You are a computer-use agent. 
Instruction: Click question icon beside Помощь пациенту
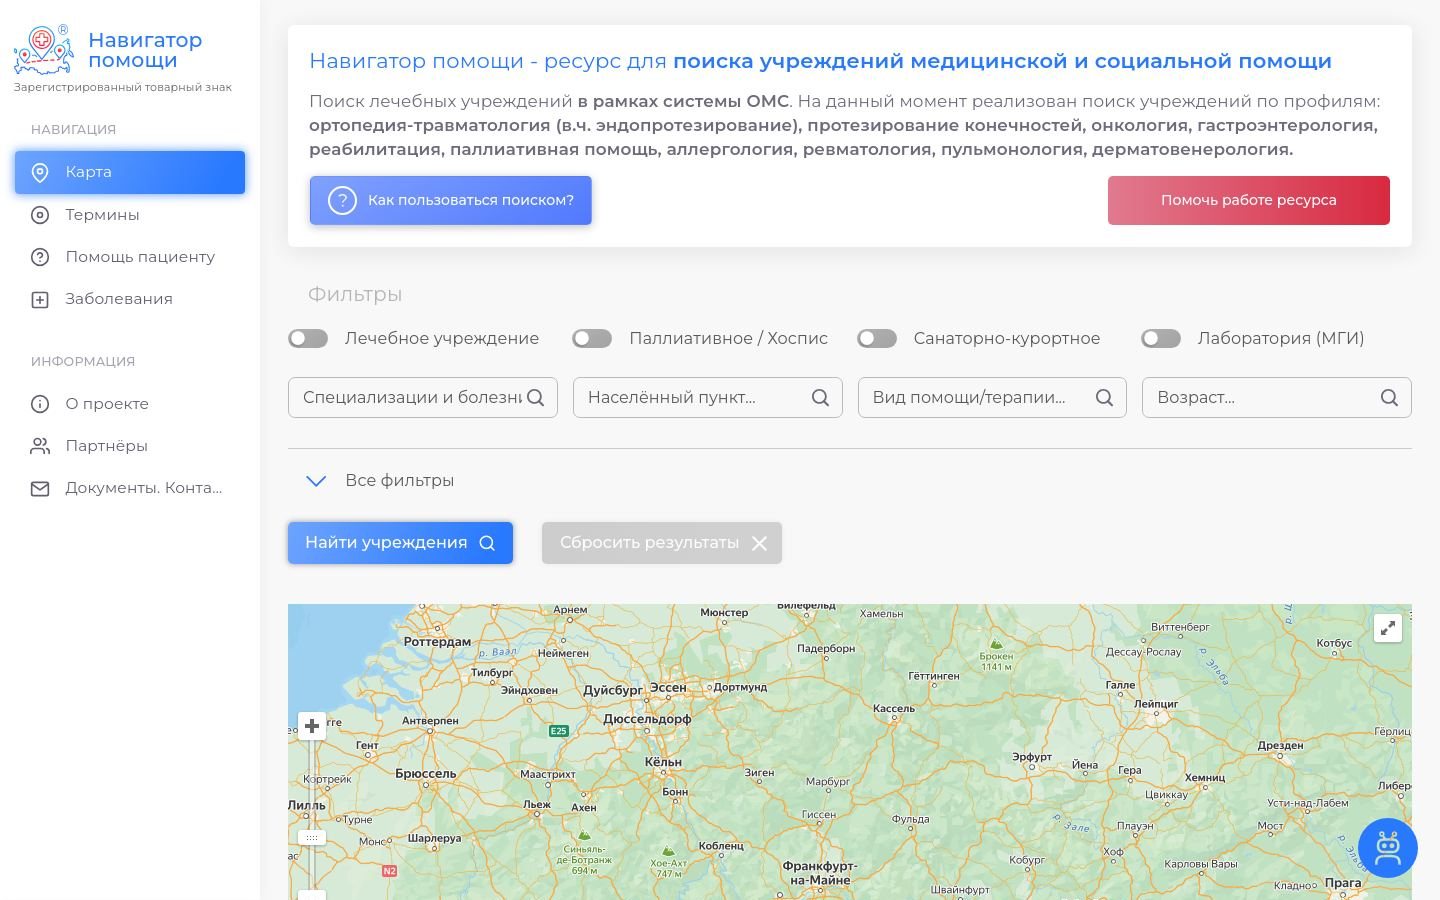click(40, 257)
